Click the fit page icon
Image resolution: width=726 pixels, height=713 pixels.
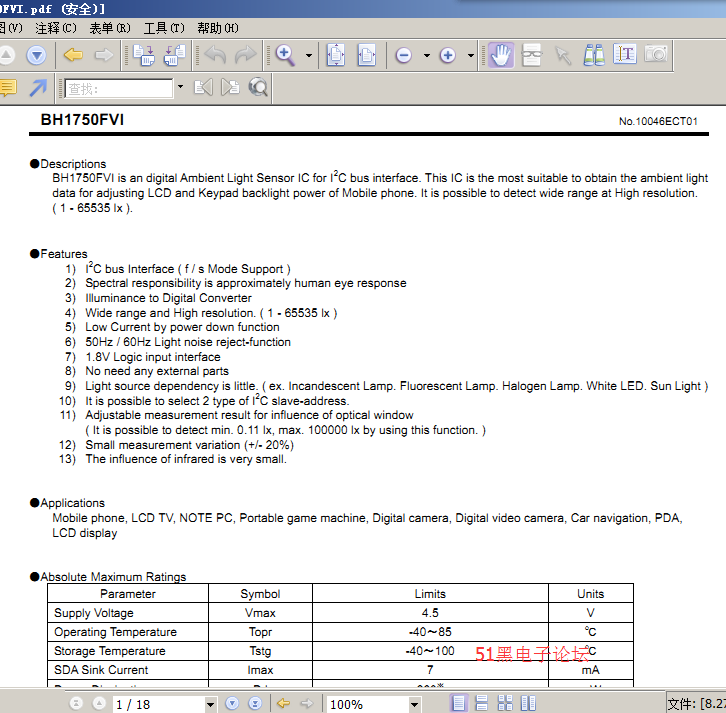click(336, 55)
